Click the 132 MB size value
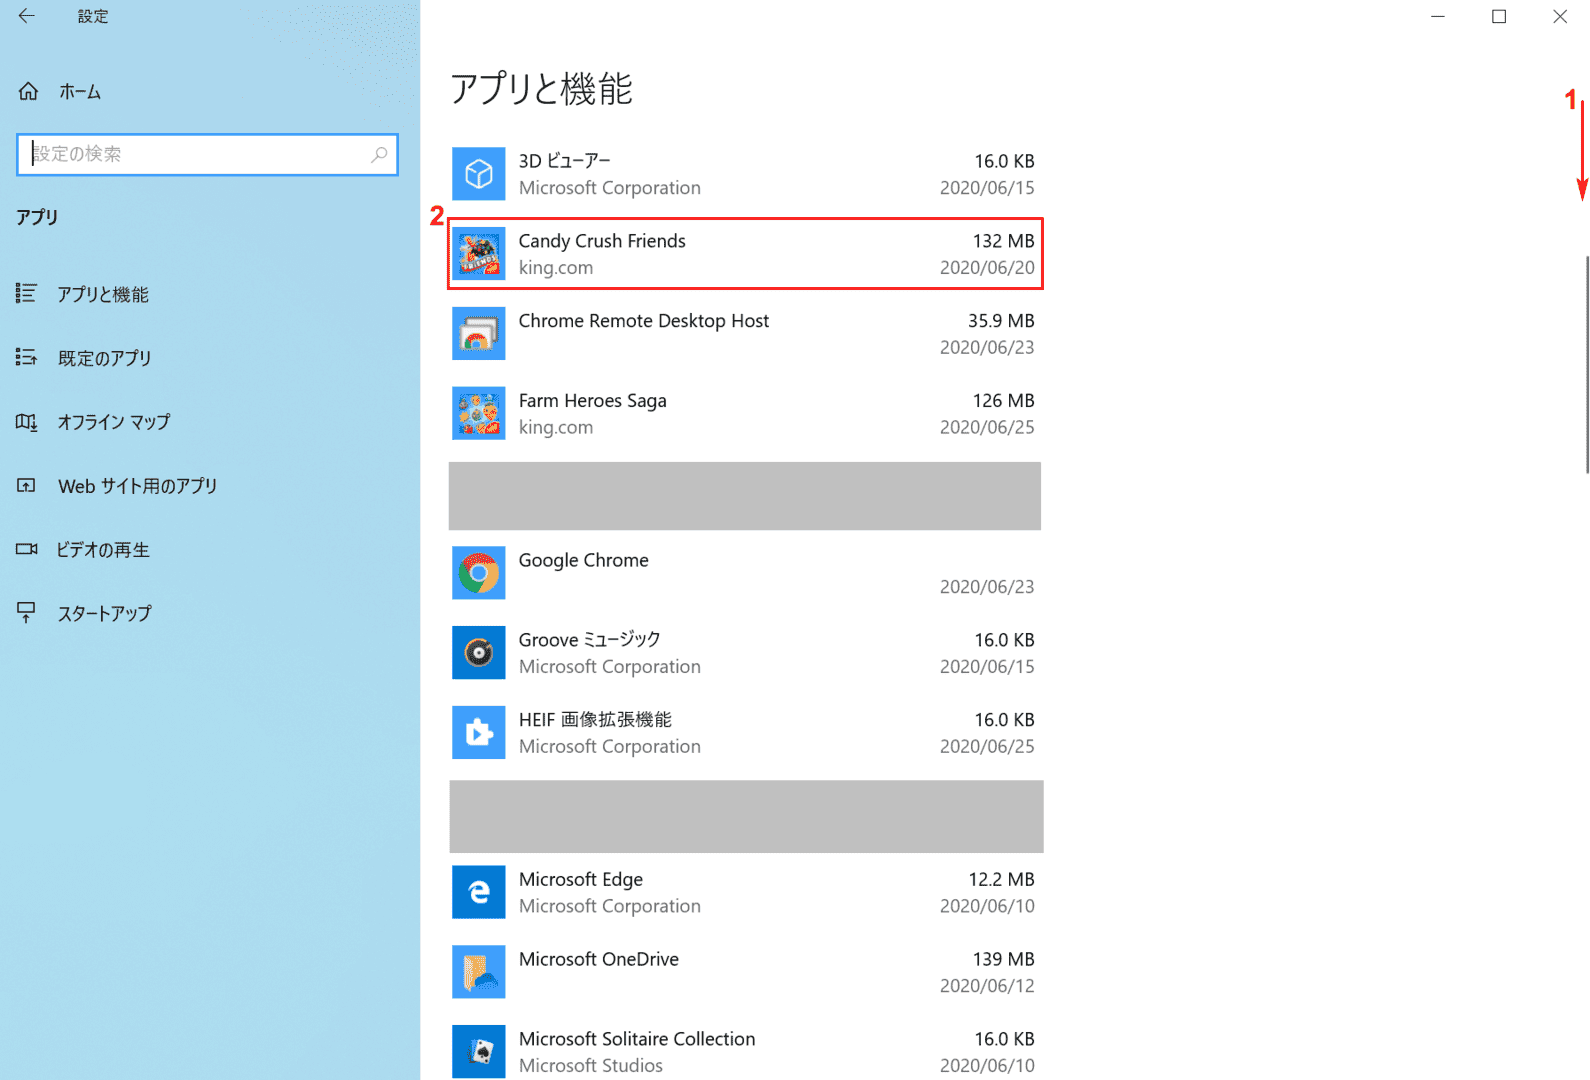Screen dimensions: 1590x1080 click(1003, 241)
